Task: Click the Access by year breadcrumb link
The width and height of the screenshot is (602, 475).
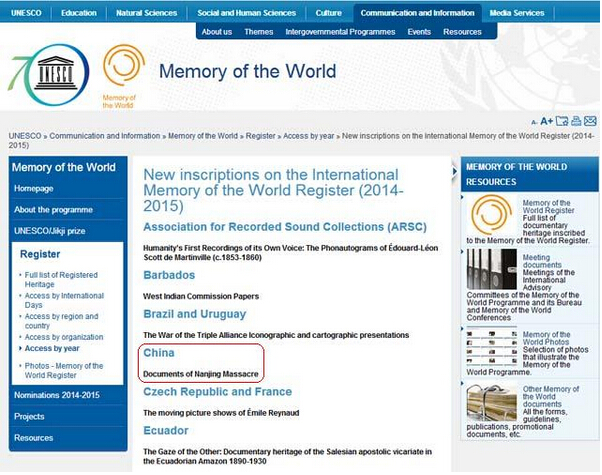Action: 309,136
